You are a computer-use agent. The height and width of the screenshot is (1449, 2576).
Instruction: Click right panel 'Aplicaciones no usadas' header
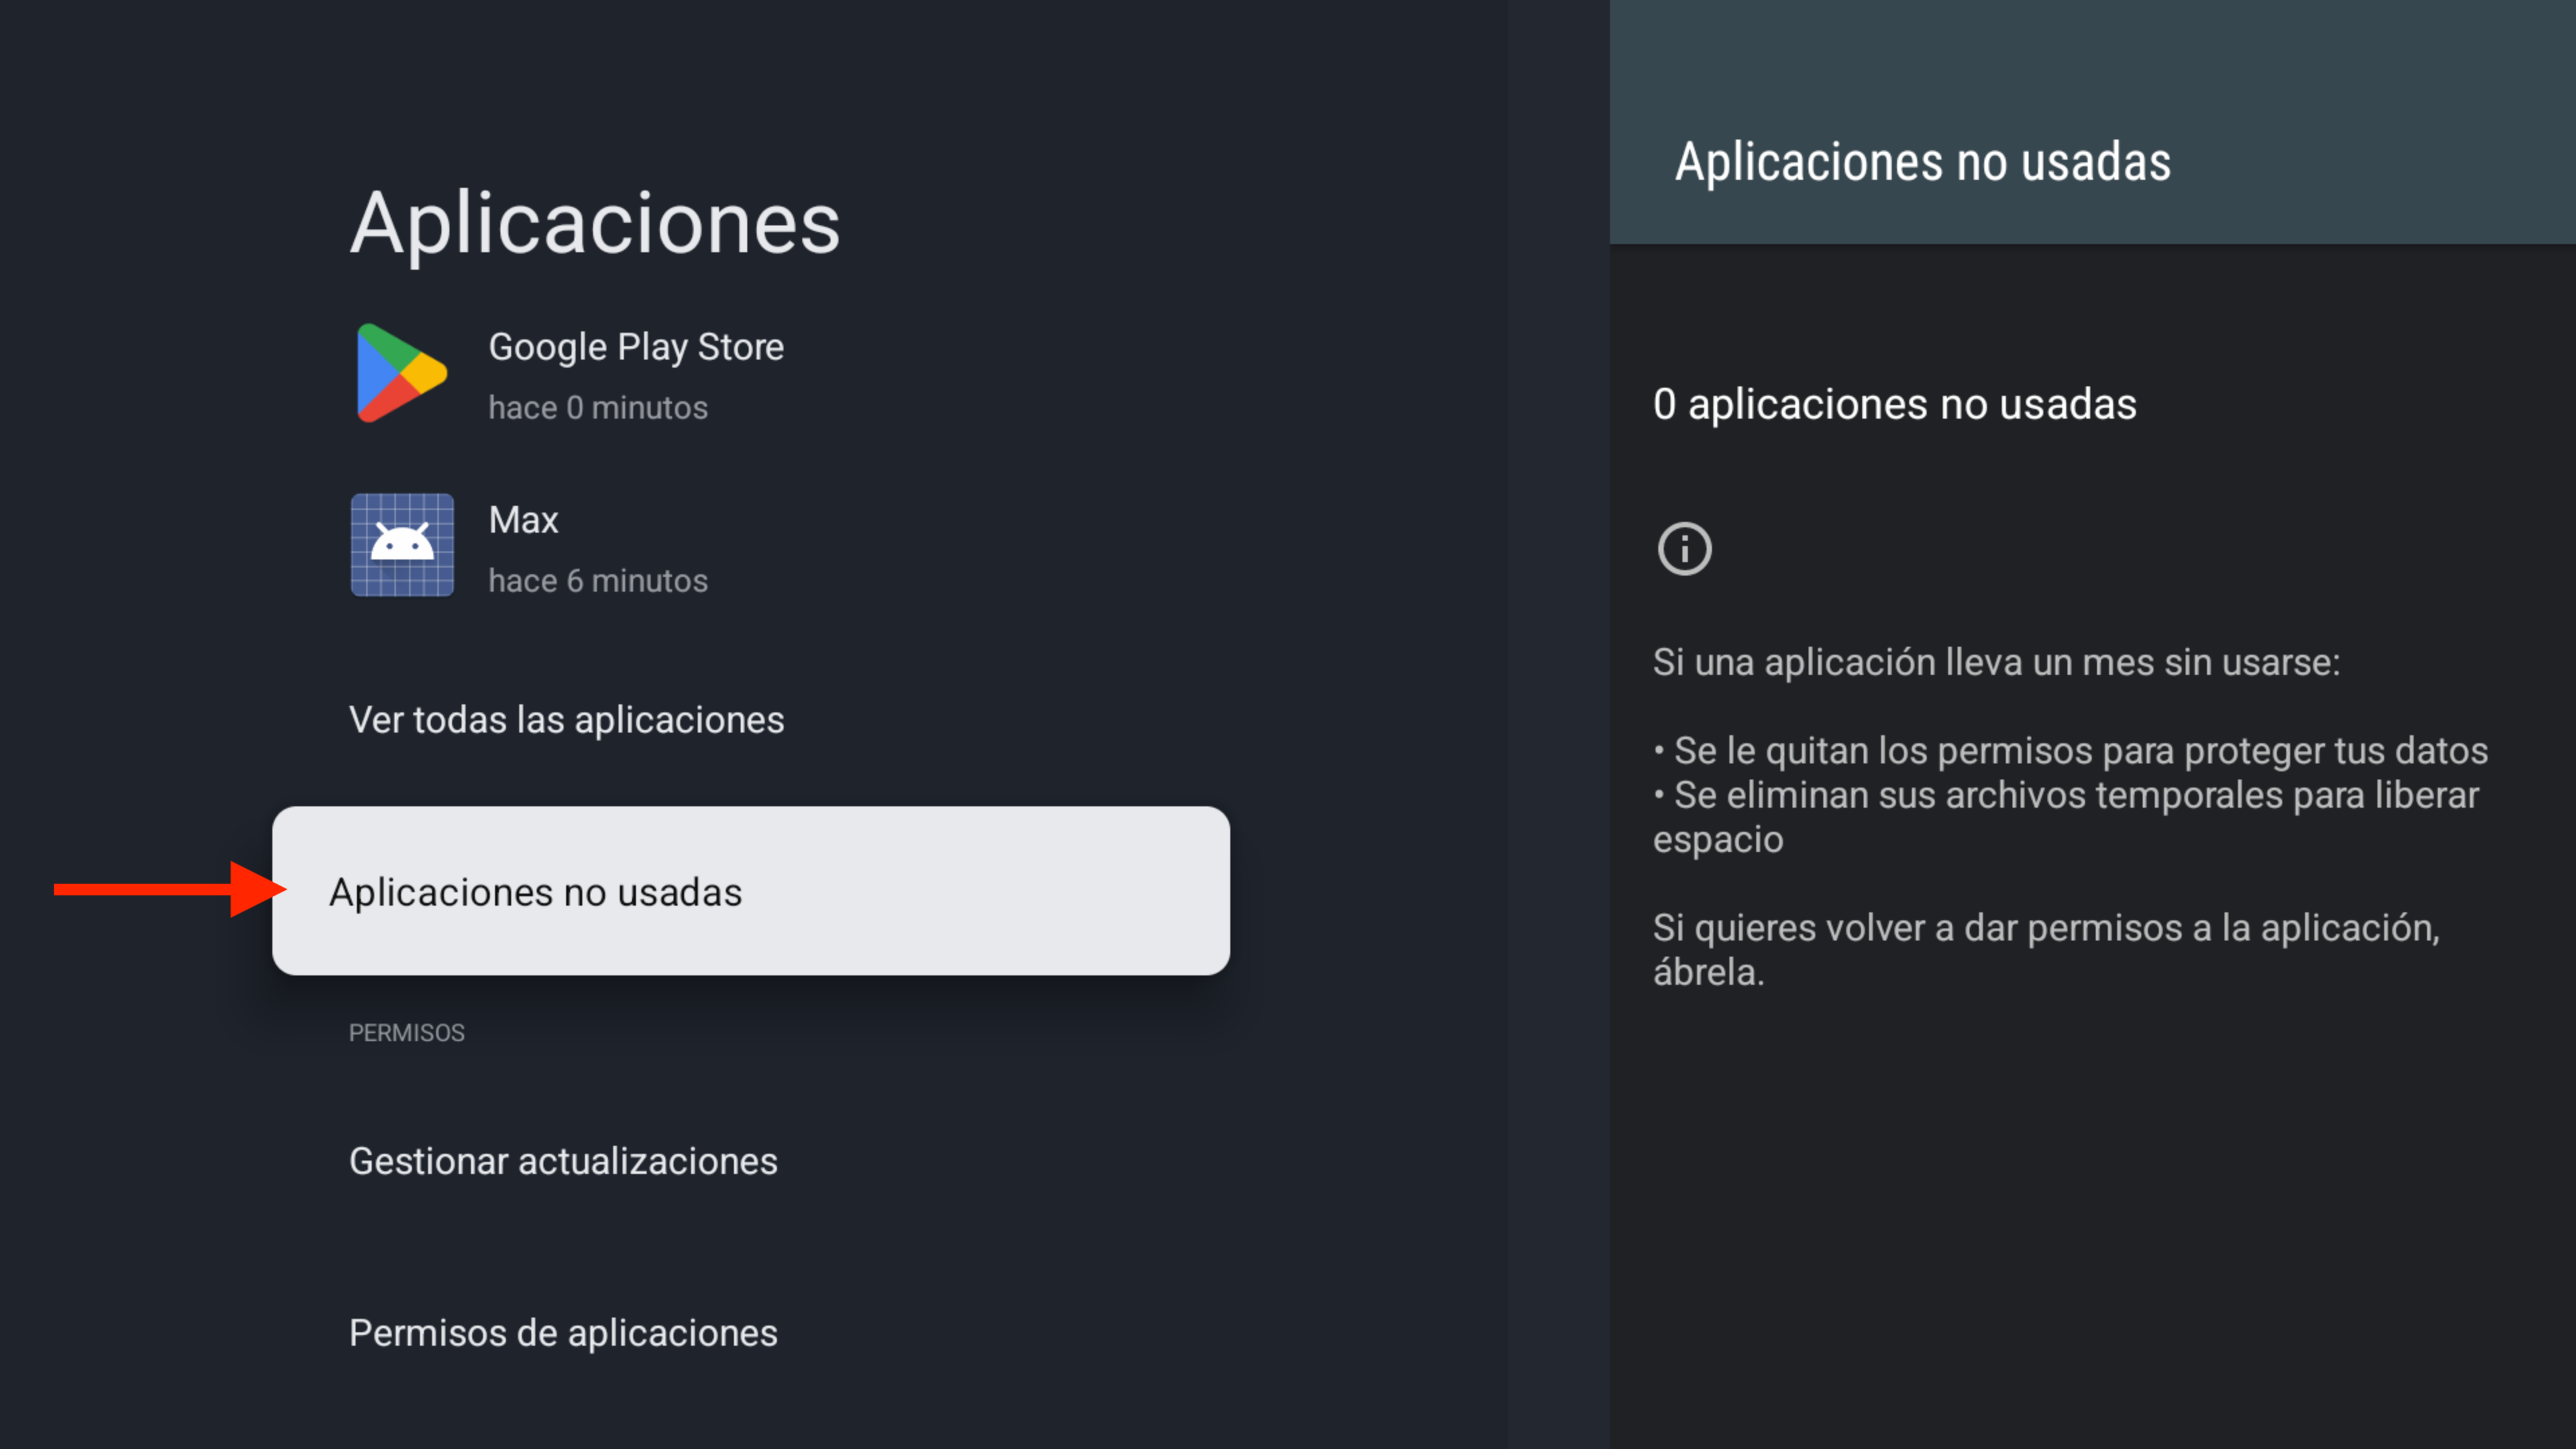[x=1923, y=162]
